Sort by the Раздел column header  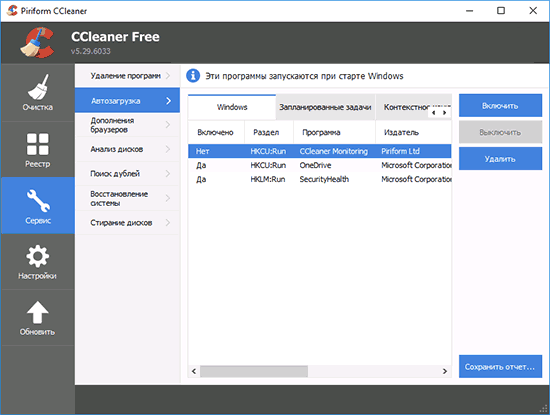point(269,132)
